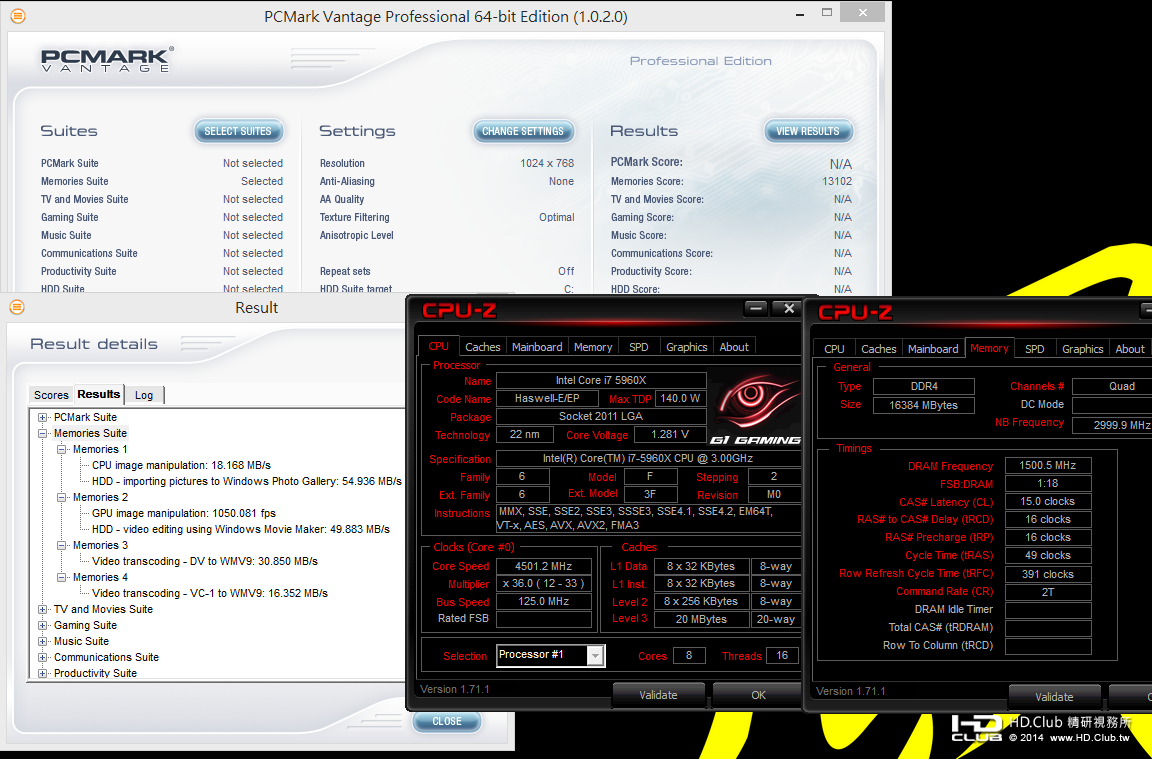Collapse the Memories 3 node
1152x759 pixels.
pos(62,546)
